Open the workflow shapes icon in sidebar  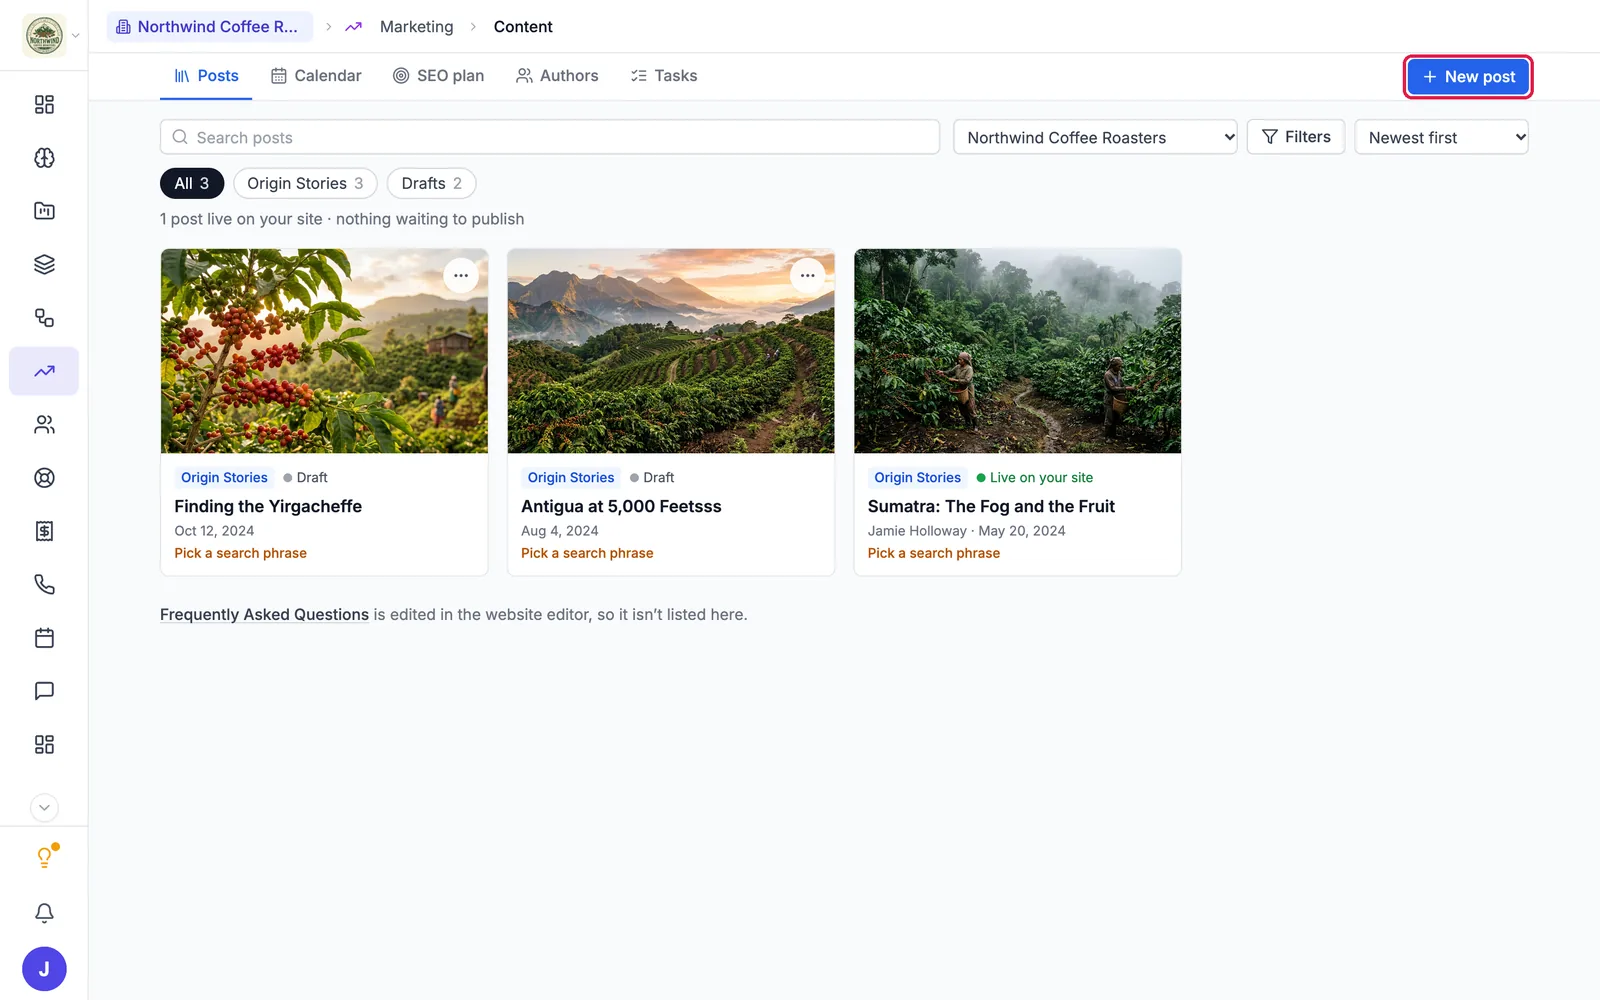pyautogui.click(x=44, y=318)
